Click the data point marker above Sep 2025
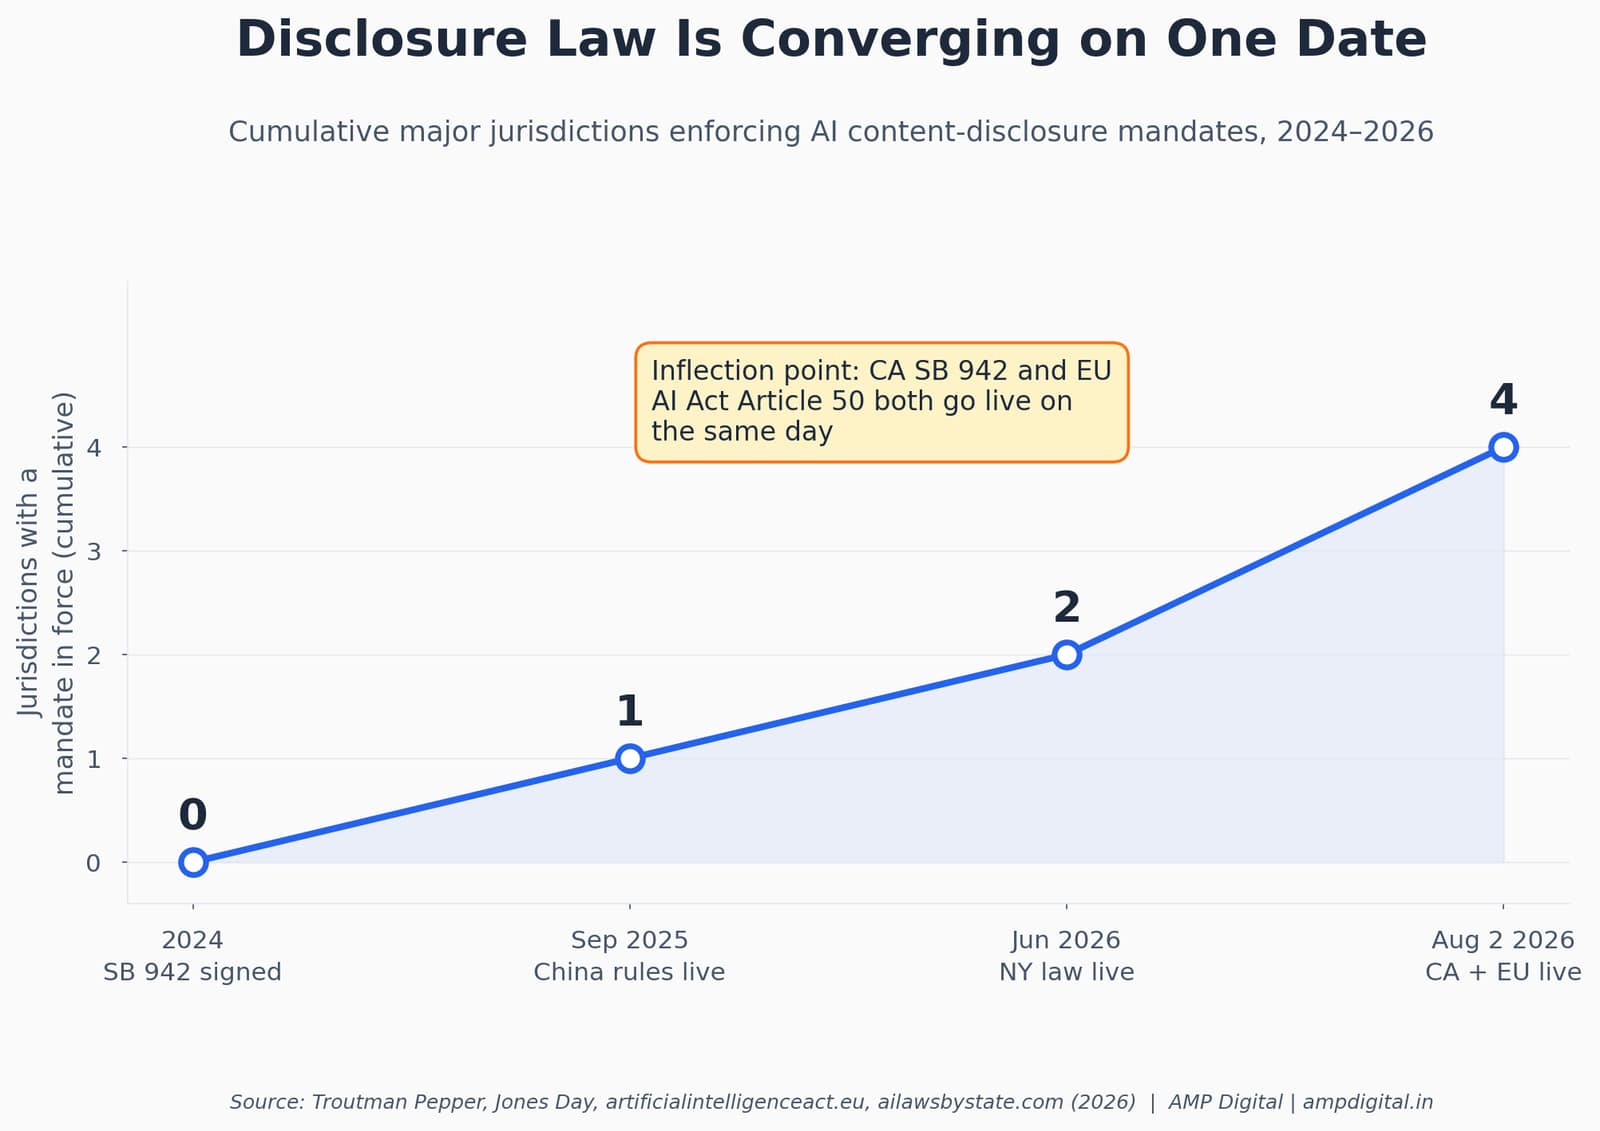1600x1131 pixels. pos(630,758)
